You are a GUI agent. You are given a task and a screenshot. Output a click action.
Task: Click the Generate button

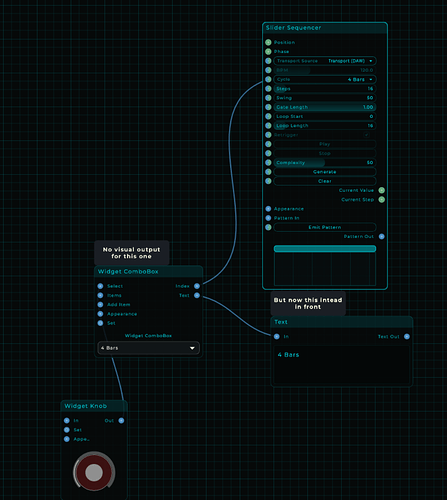(325, 172)
